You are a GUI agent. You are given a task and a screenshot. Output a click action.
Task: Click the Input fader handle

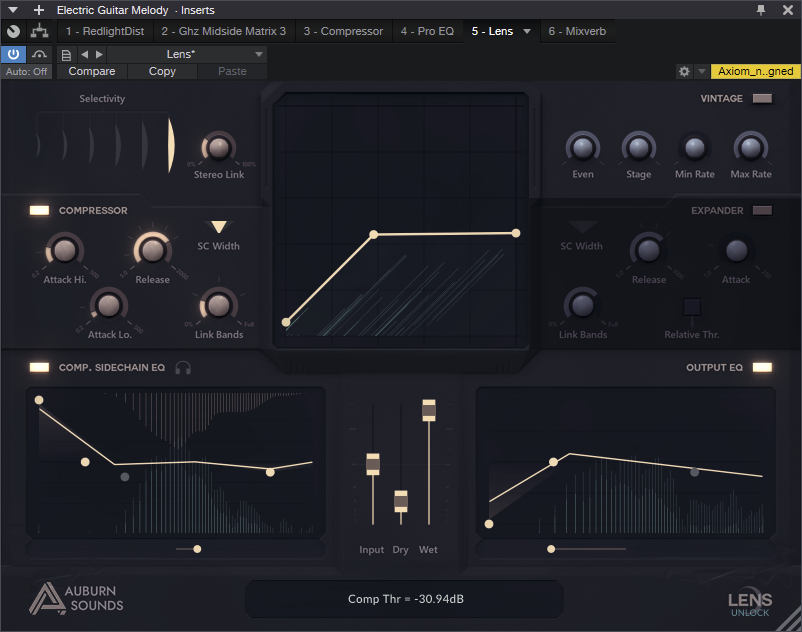[x=373, y=464]
